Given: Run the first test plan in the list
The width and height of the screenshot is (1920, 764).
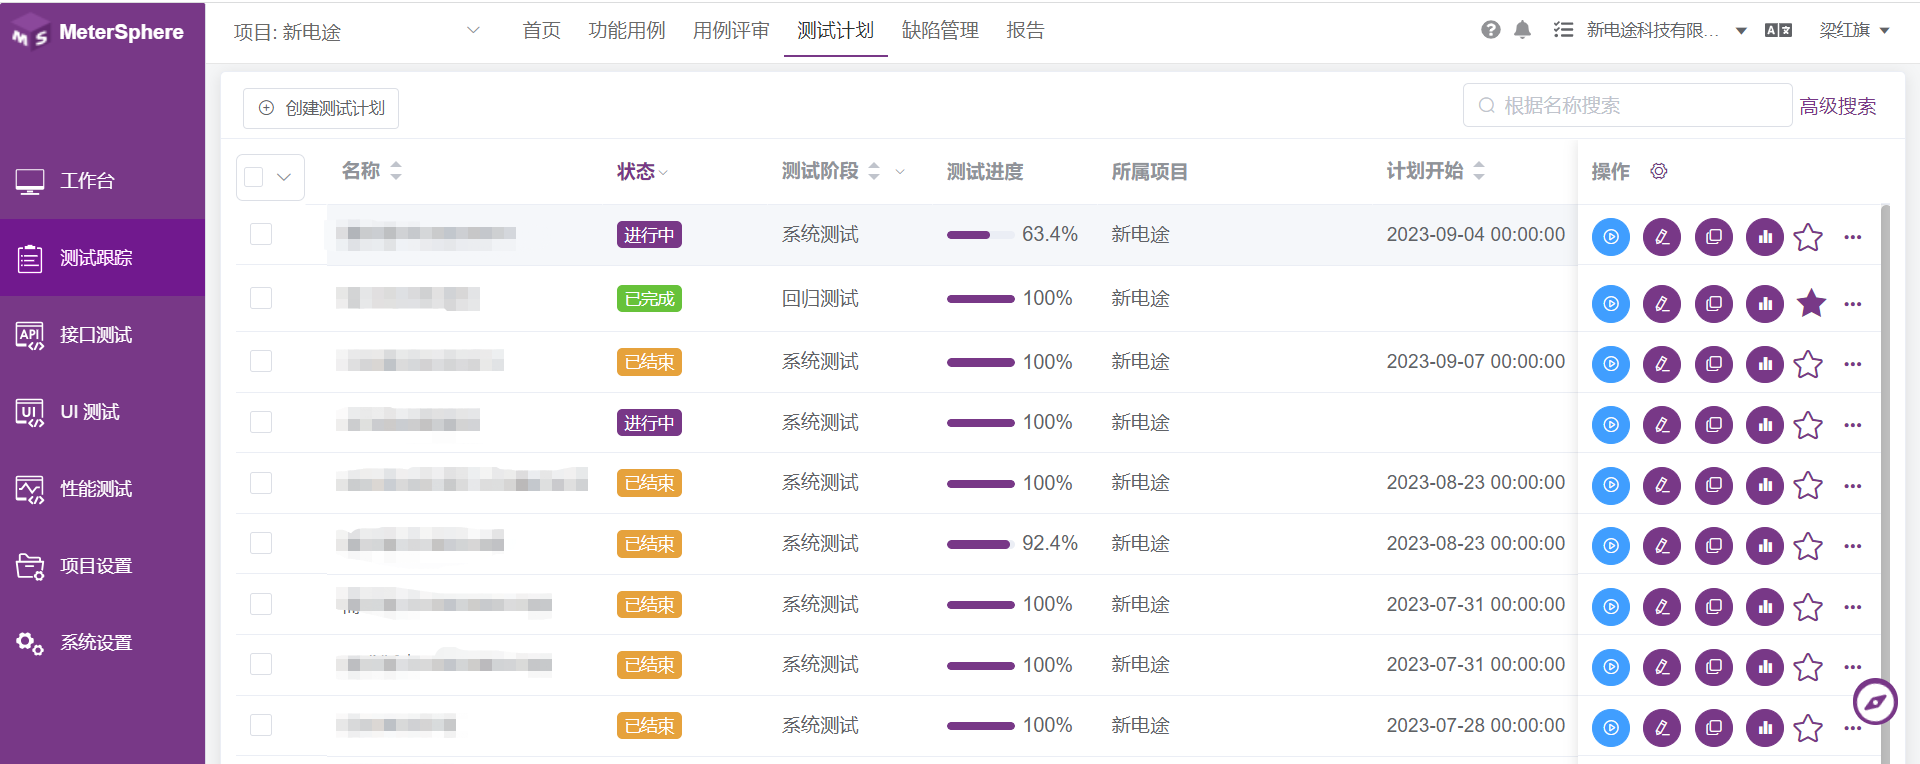Looking at the screenshot, I should [x=1610, y=237].
